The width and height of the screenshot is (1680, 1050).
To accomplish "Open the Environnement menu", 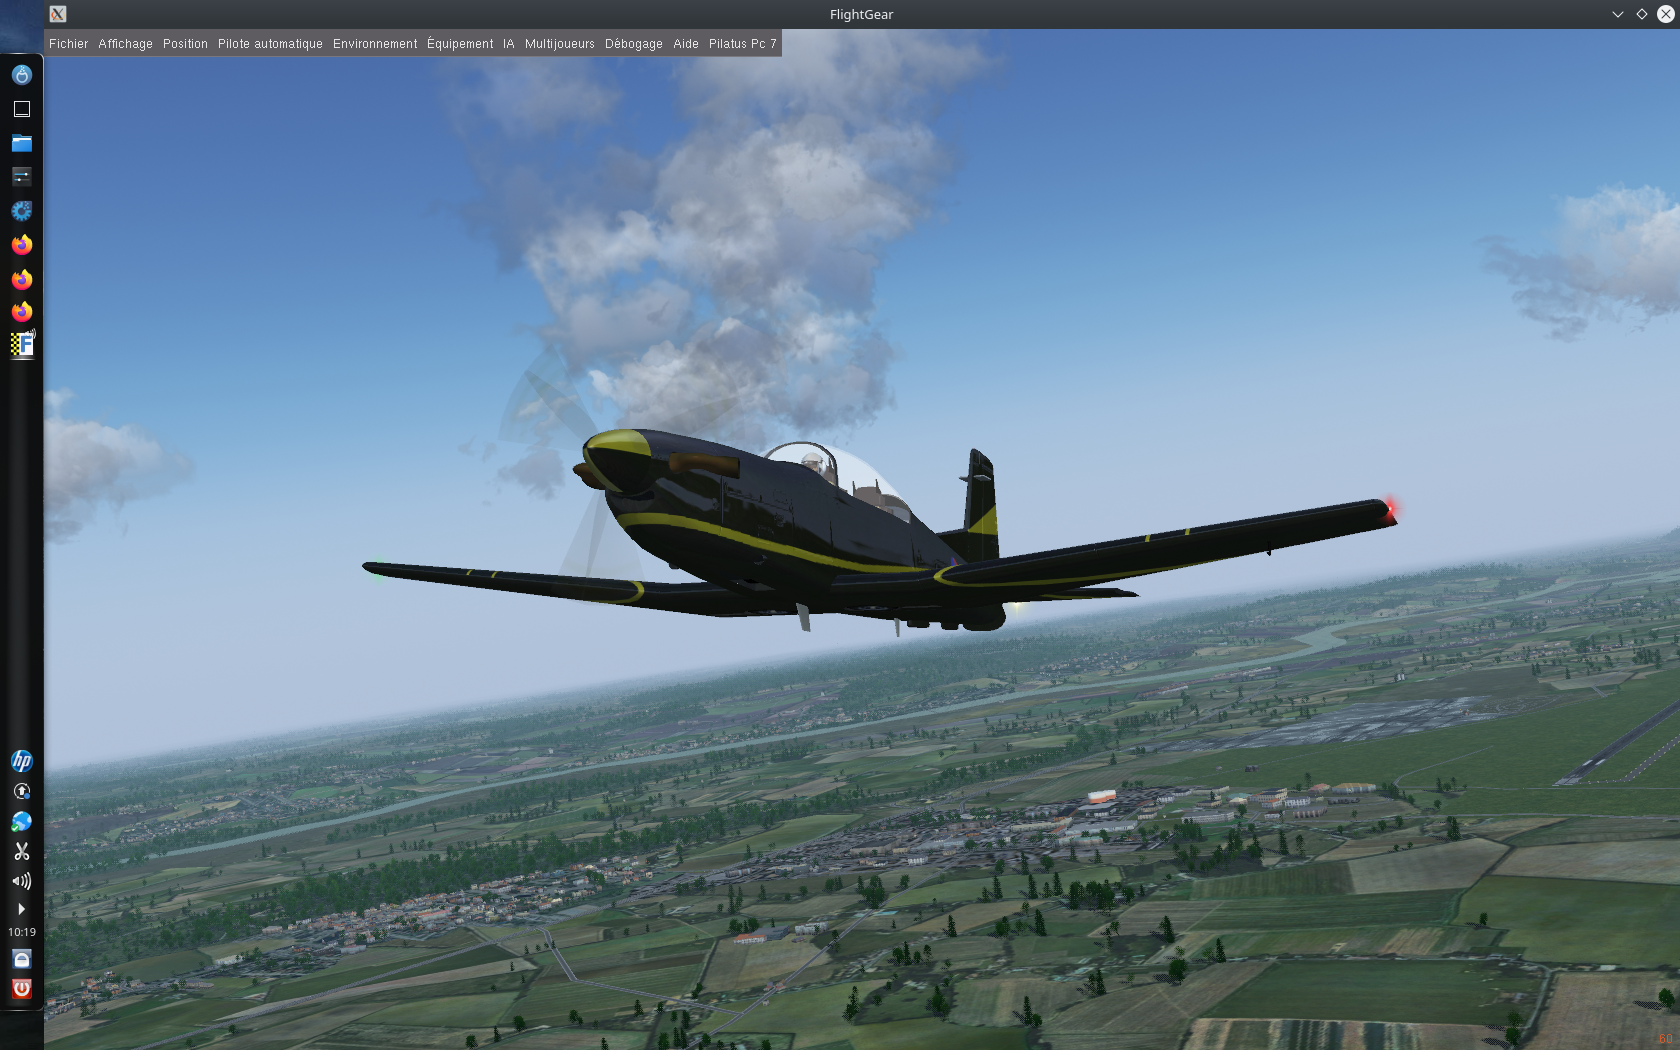I will (376, 44).
